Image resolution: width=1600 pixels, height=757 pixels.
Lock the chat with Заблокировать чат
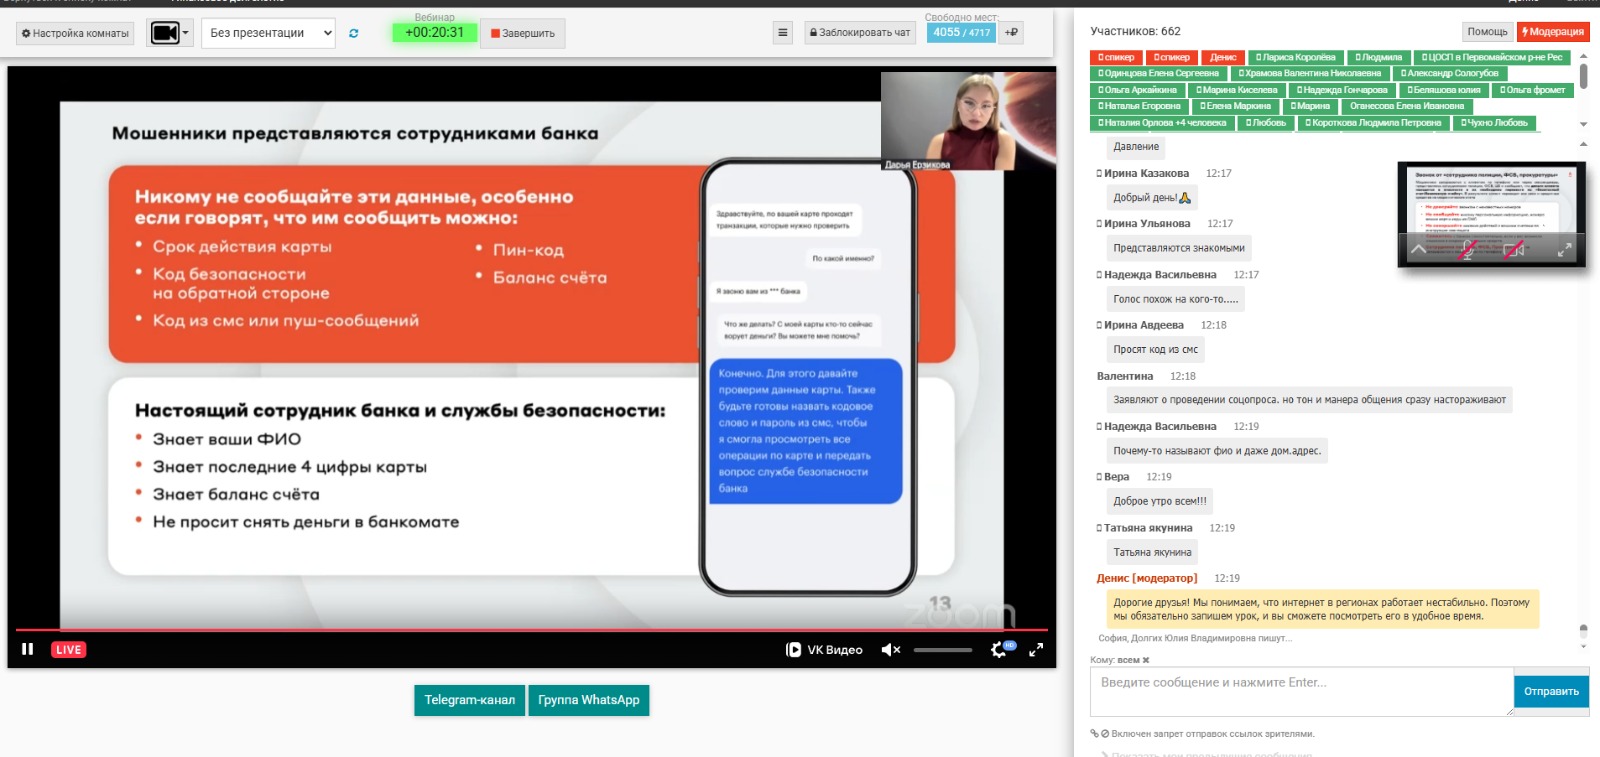[x=860, y=33]
